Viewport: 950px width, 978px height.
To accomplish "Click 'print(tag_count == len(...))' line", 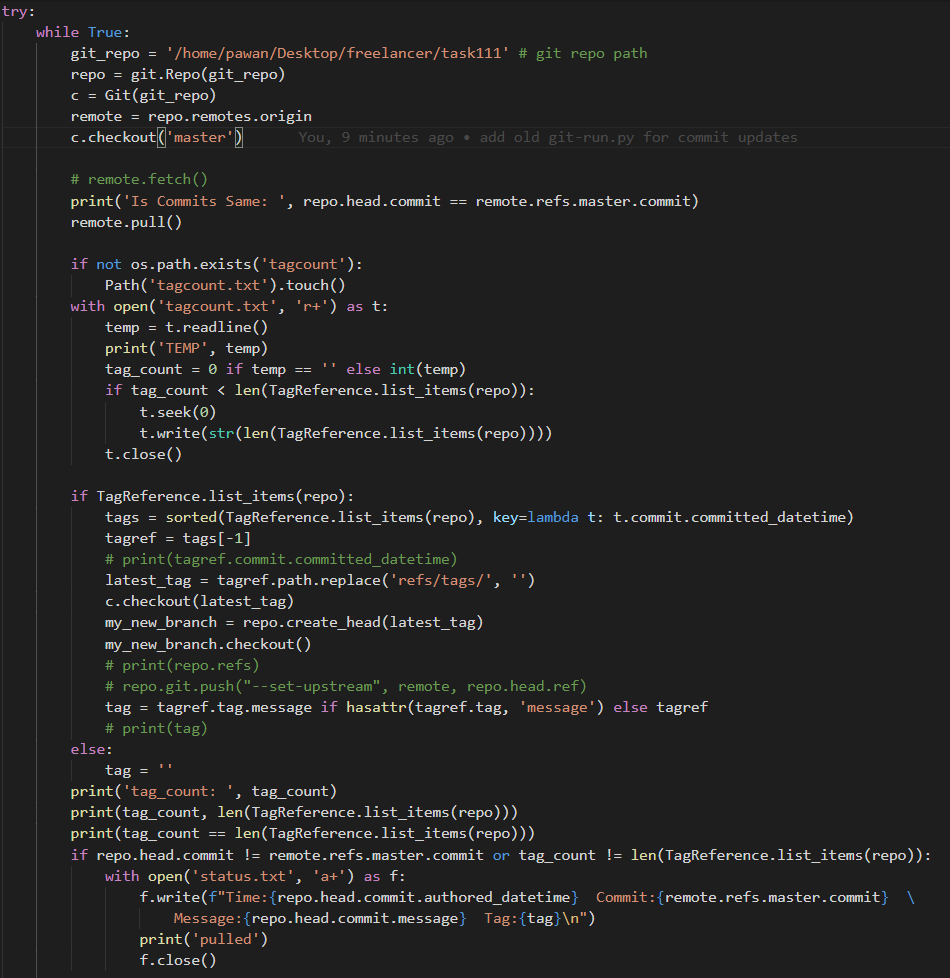I will coord(303,834).
